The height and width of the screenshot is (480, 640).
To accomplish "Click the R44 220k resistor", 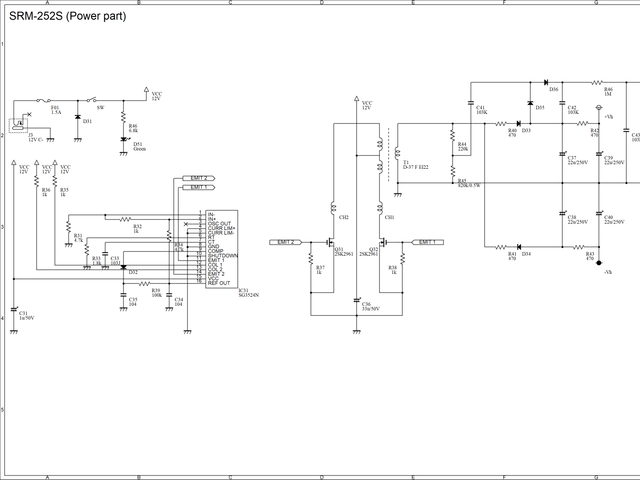I will (453, 146).
